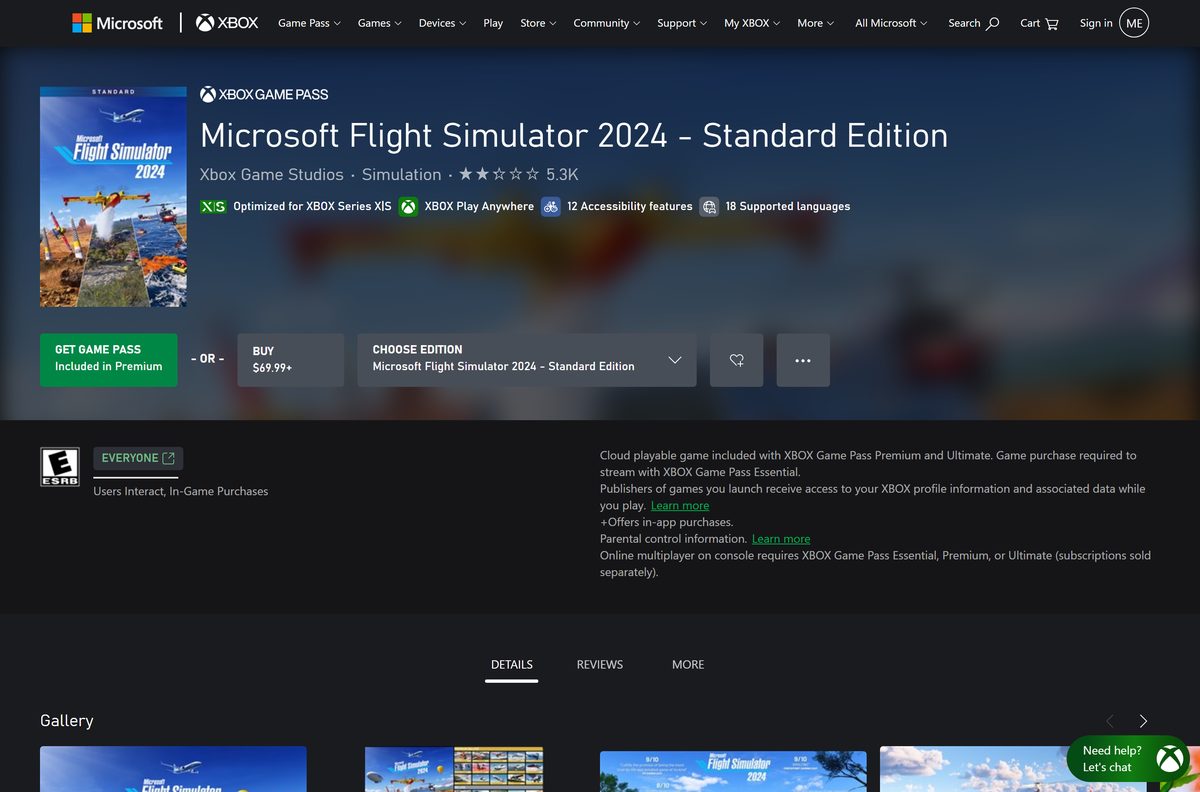
Task: Open the XBOX home logo
Action: coord(227,23)
